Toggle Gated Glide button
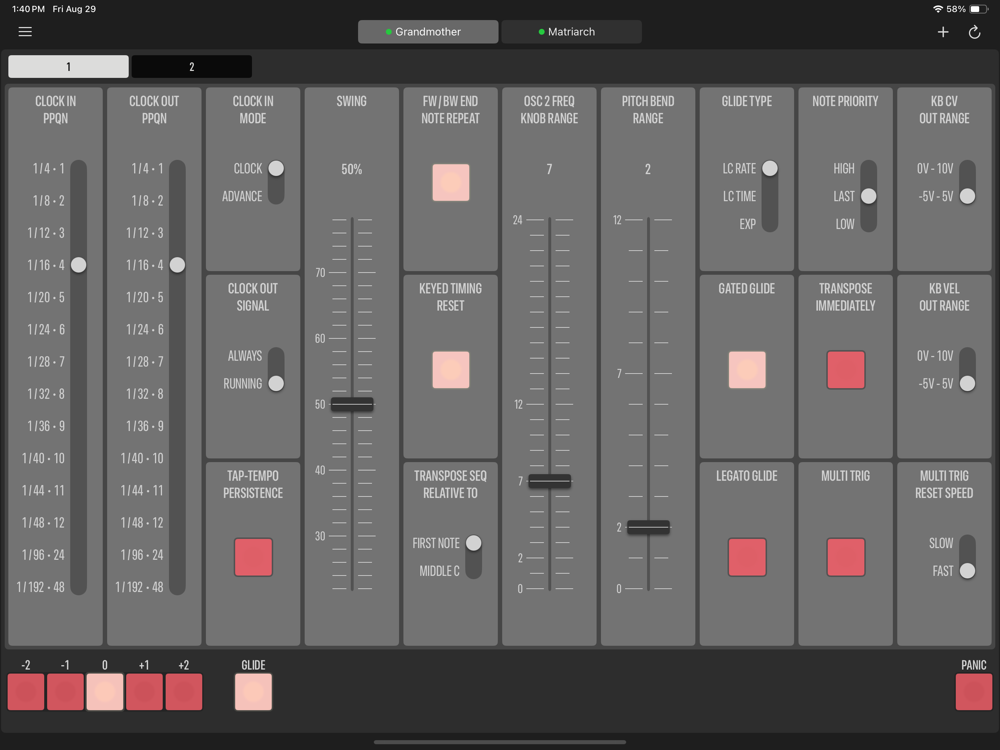Image resolution: width=1000 pixels, height=750 pixels. (x=747, y=370)
